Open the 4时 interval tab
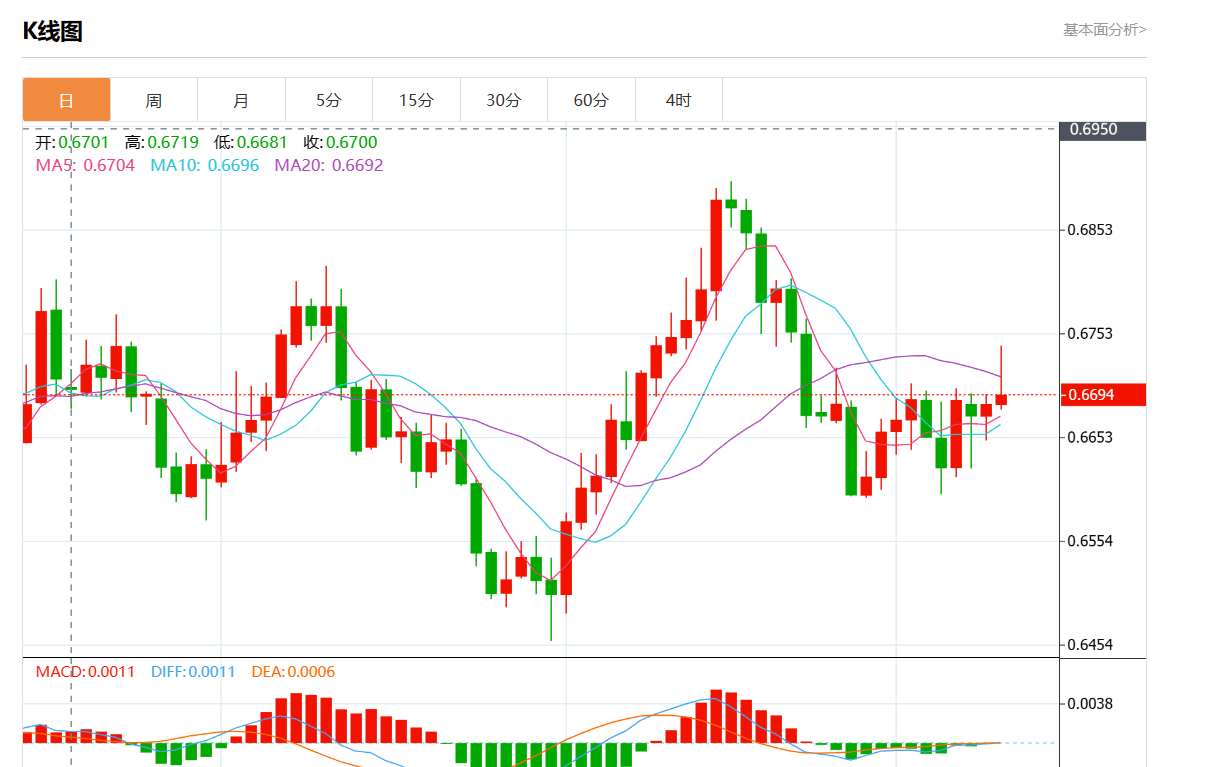The height and width of the screenshot is (767, 1211). (x=678, y=100)
